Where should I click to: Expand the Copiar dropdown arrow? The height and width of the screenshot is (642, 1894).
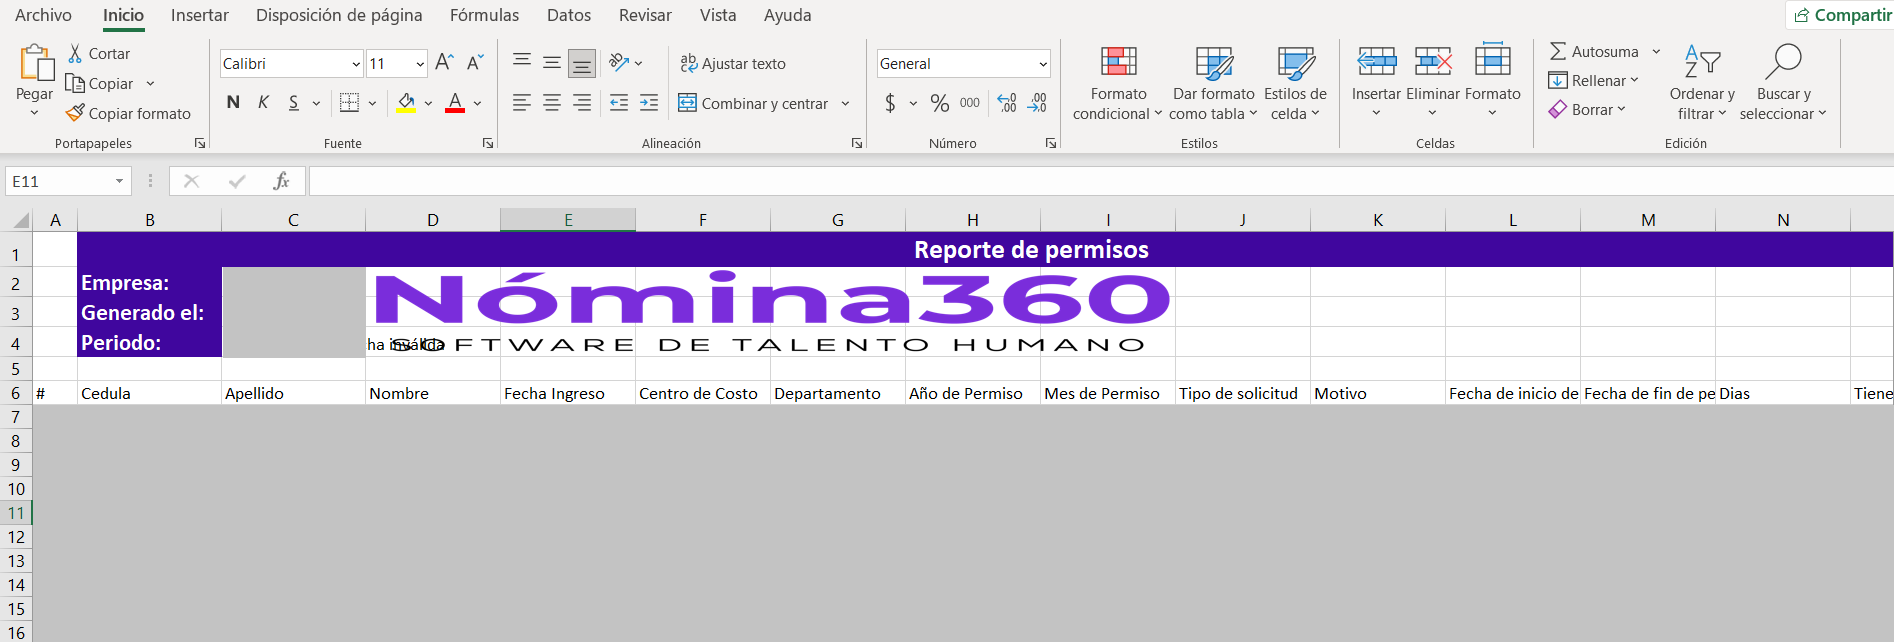[150, 84]
